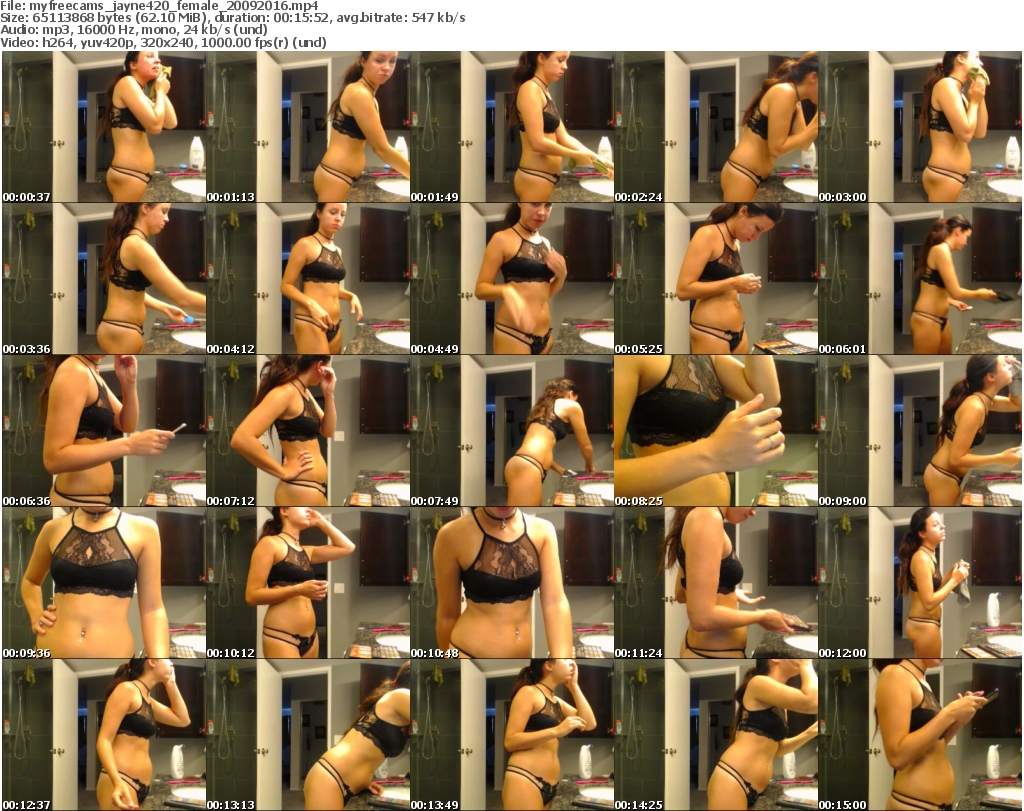Select the 00:07:12 frame
Image resolution: width=1024 pixels, height=811 pixels.
pos(308,431)
